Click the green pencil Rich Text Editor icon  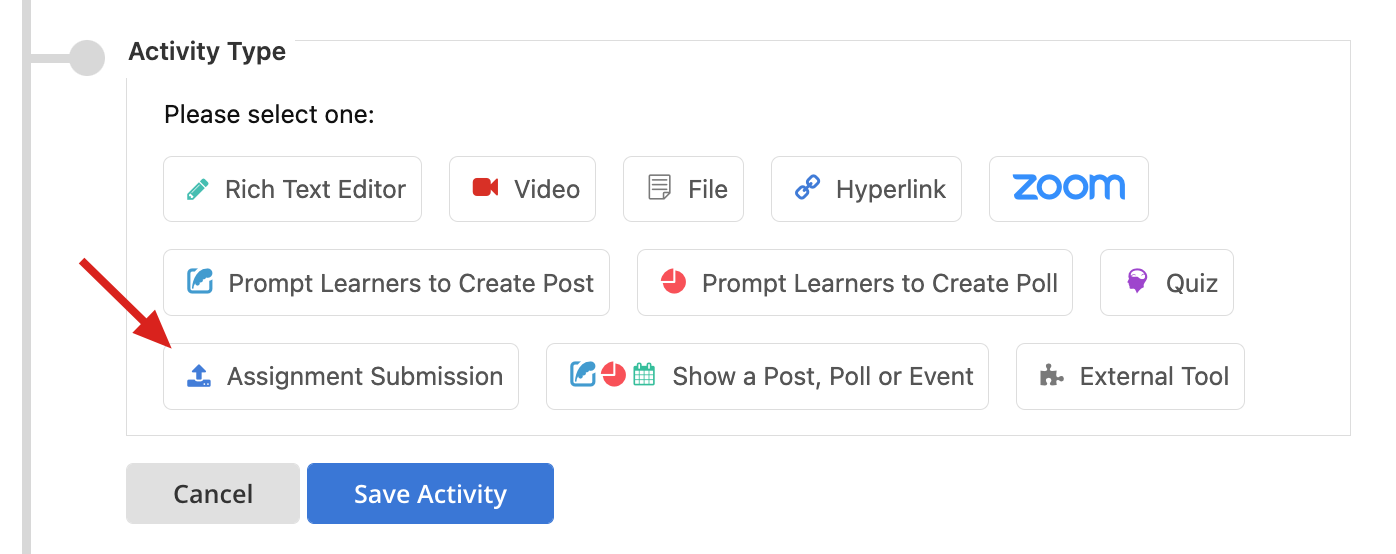(198, 189)
